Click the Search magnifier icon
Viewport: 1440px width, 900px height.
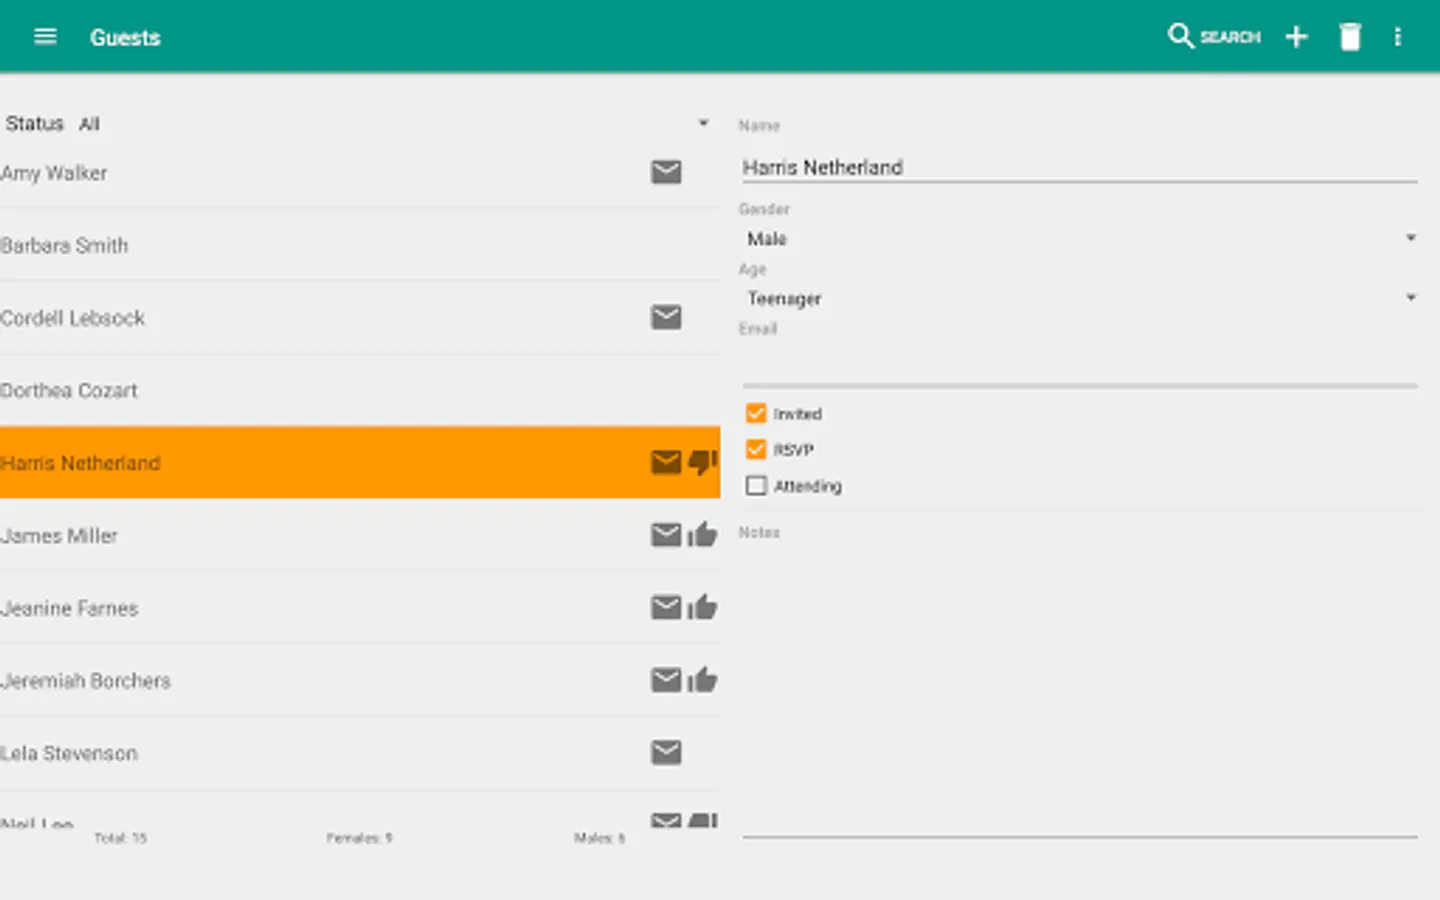click(x=1180, y=36)
